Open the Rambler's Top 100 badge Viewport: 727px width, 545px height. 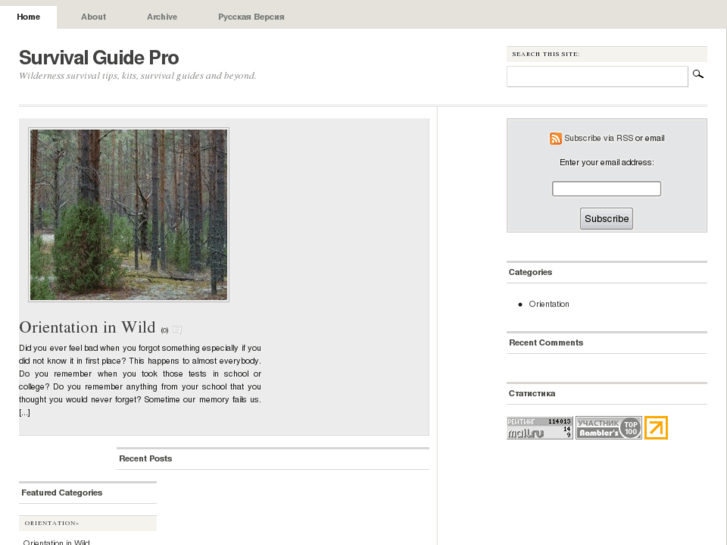pos(608,428)
